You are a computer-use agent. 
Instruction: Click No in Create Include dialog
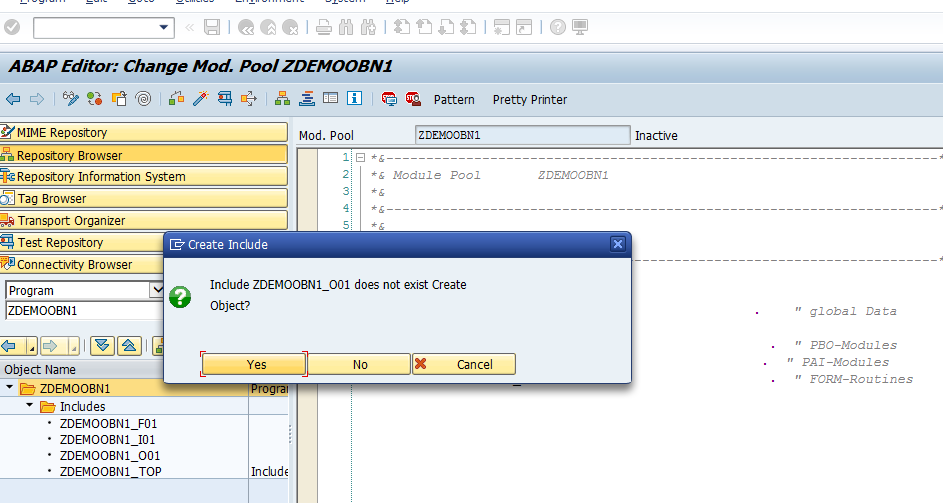pos(360,364)
